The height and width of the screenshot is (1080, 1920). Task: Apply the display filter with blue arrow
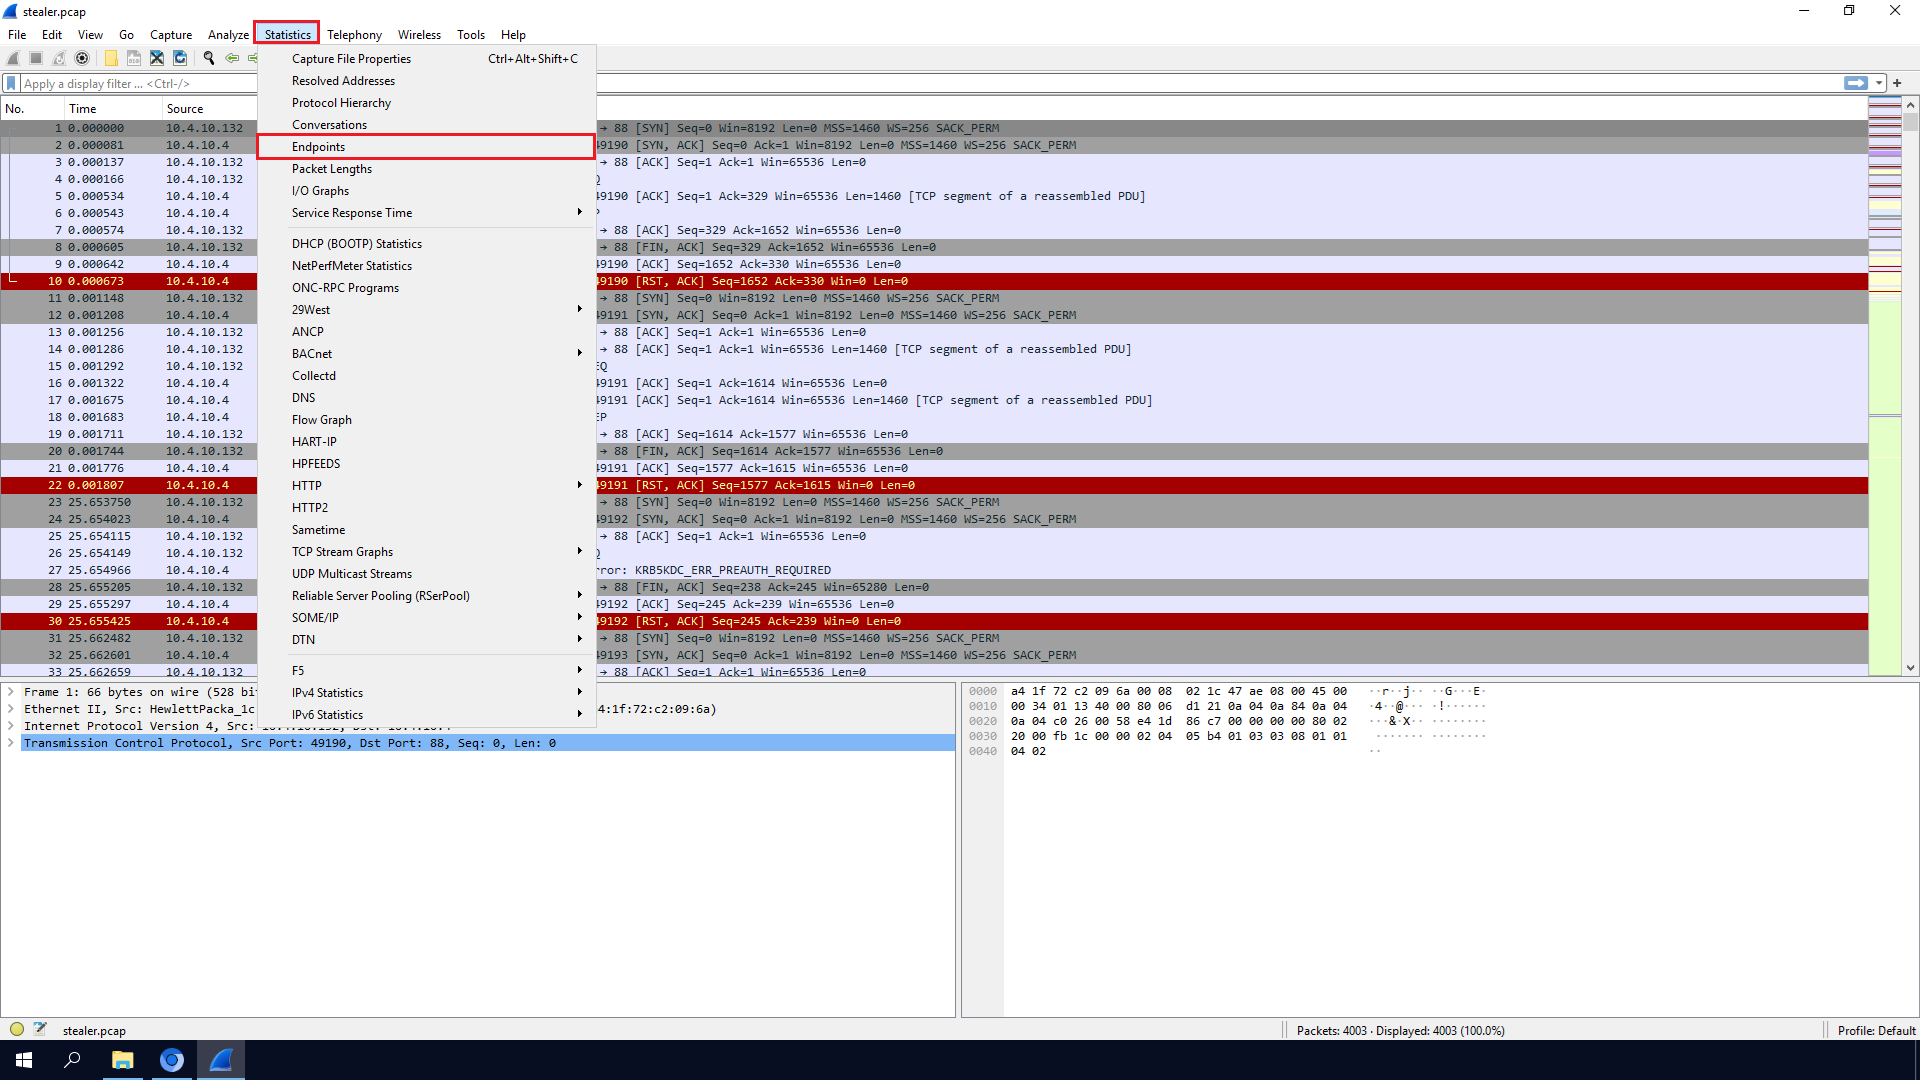pyautogui.click(x=1855, y=83)
